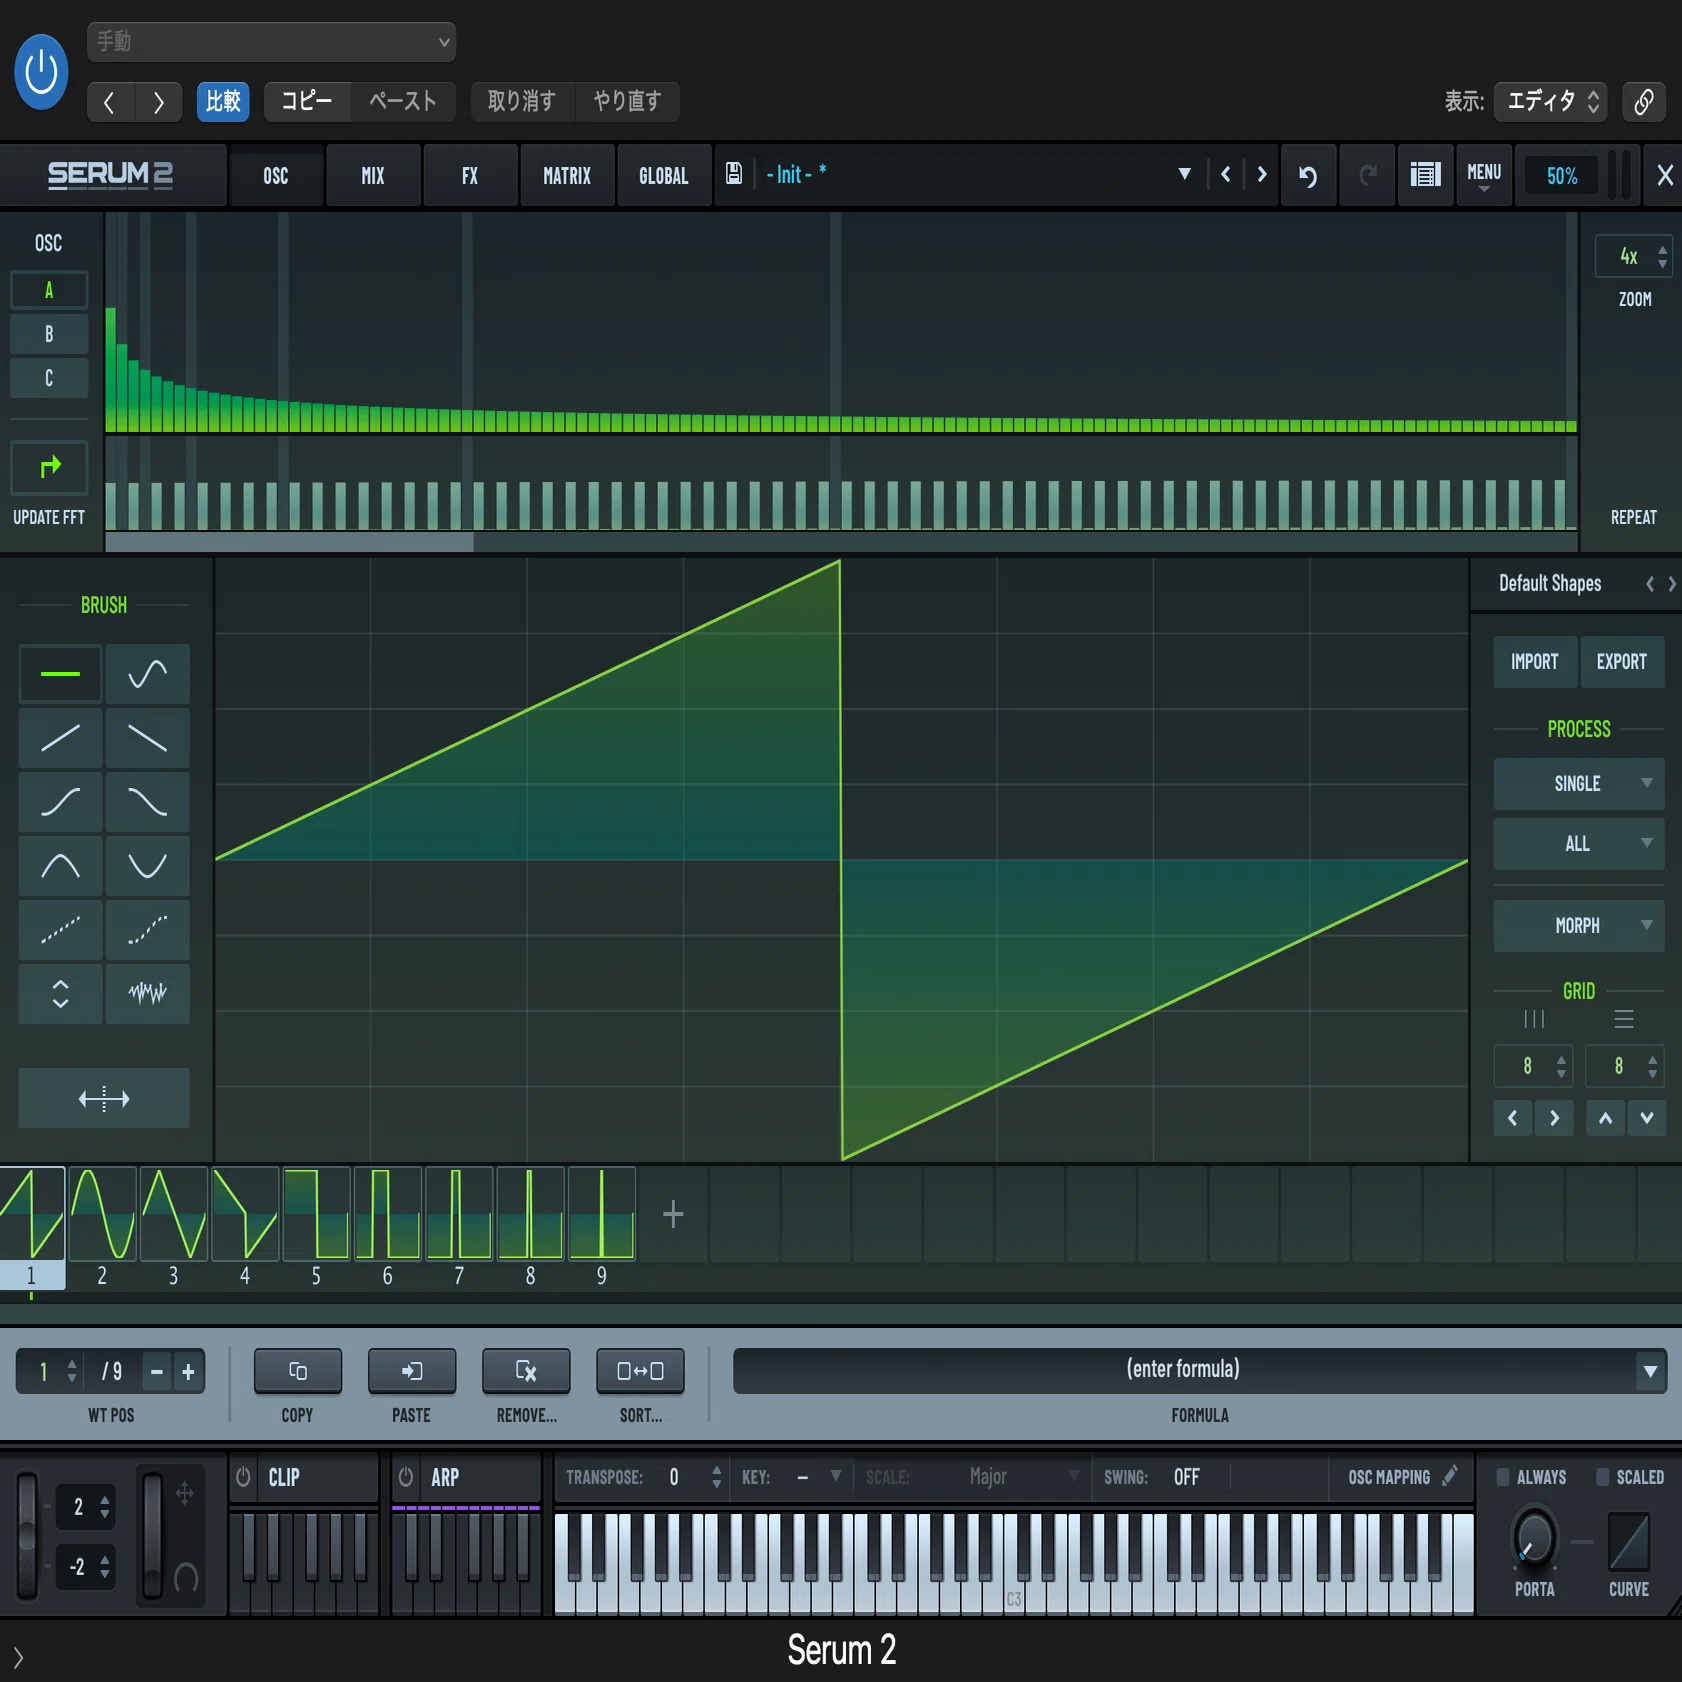This screenshot has width=1682, height=1682.
Task: Select the flat line brush shape
Action: click(x=60, y=674)
